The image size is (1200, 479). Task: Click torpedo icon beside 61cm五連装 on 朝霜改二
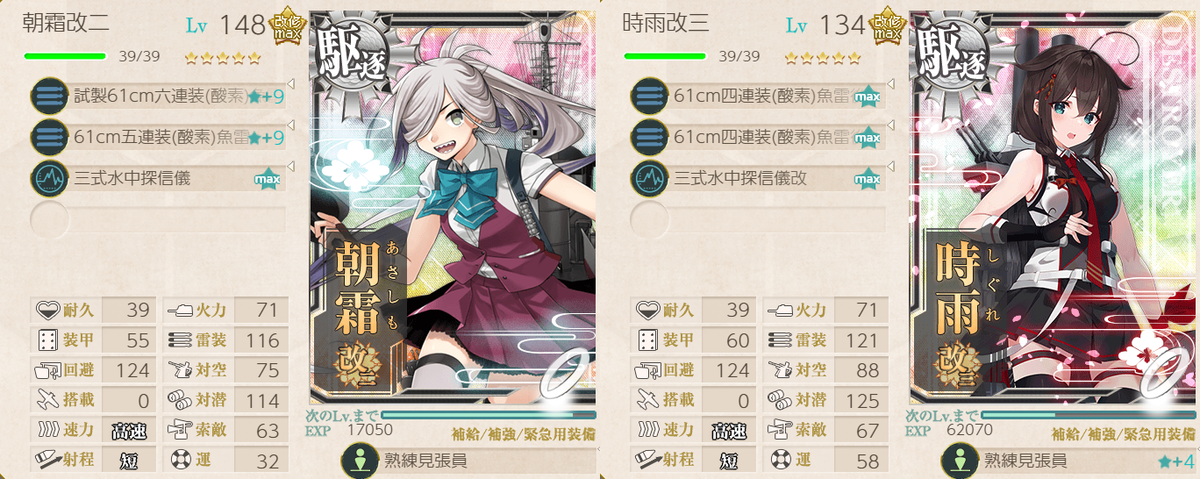point(48,136)
